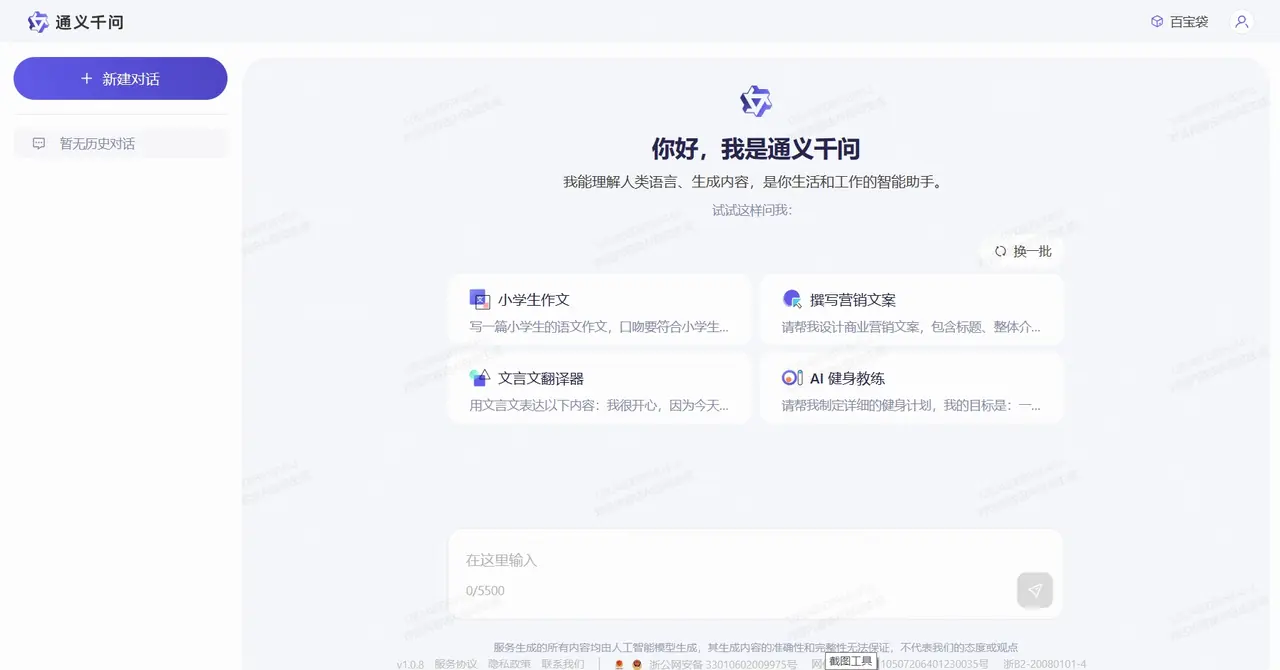Screen dimensions: 1280x670
Task: Start a new conversation via 新建对话
Action: click(120, 78)
